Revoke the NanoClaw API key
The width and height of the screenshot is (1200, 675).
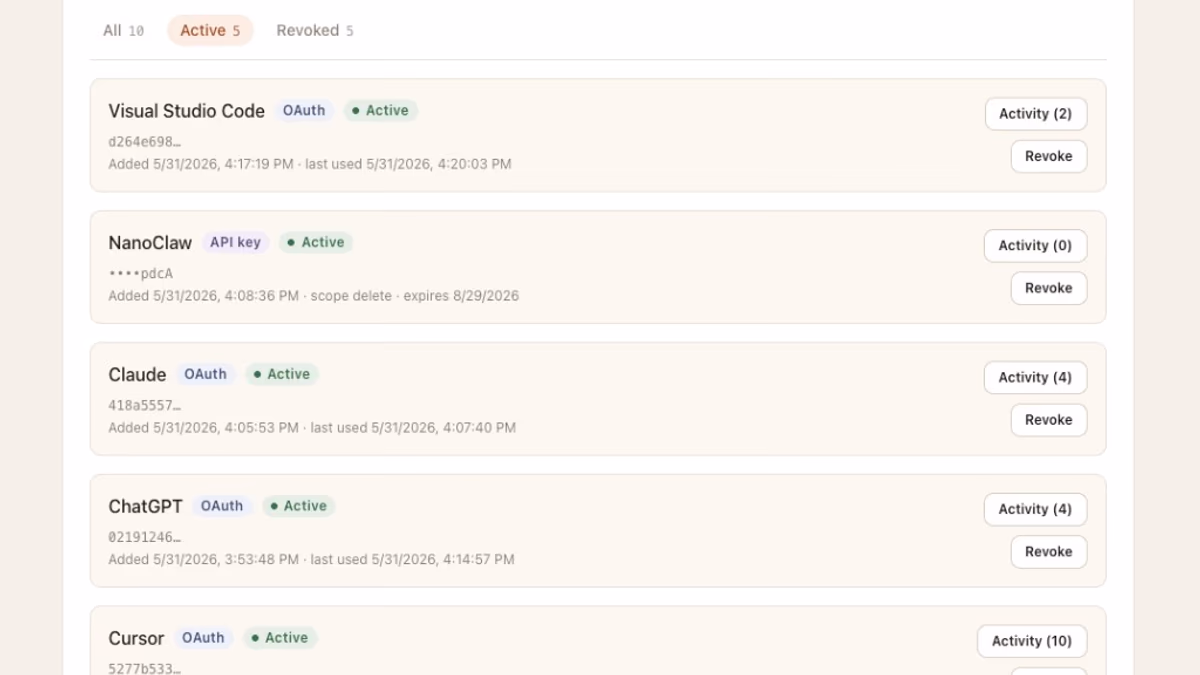(x=1048, y=288)
